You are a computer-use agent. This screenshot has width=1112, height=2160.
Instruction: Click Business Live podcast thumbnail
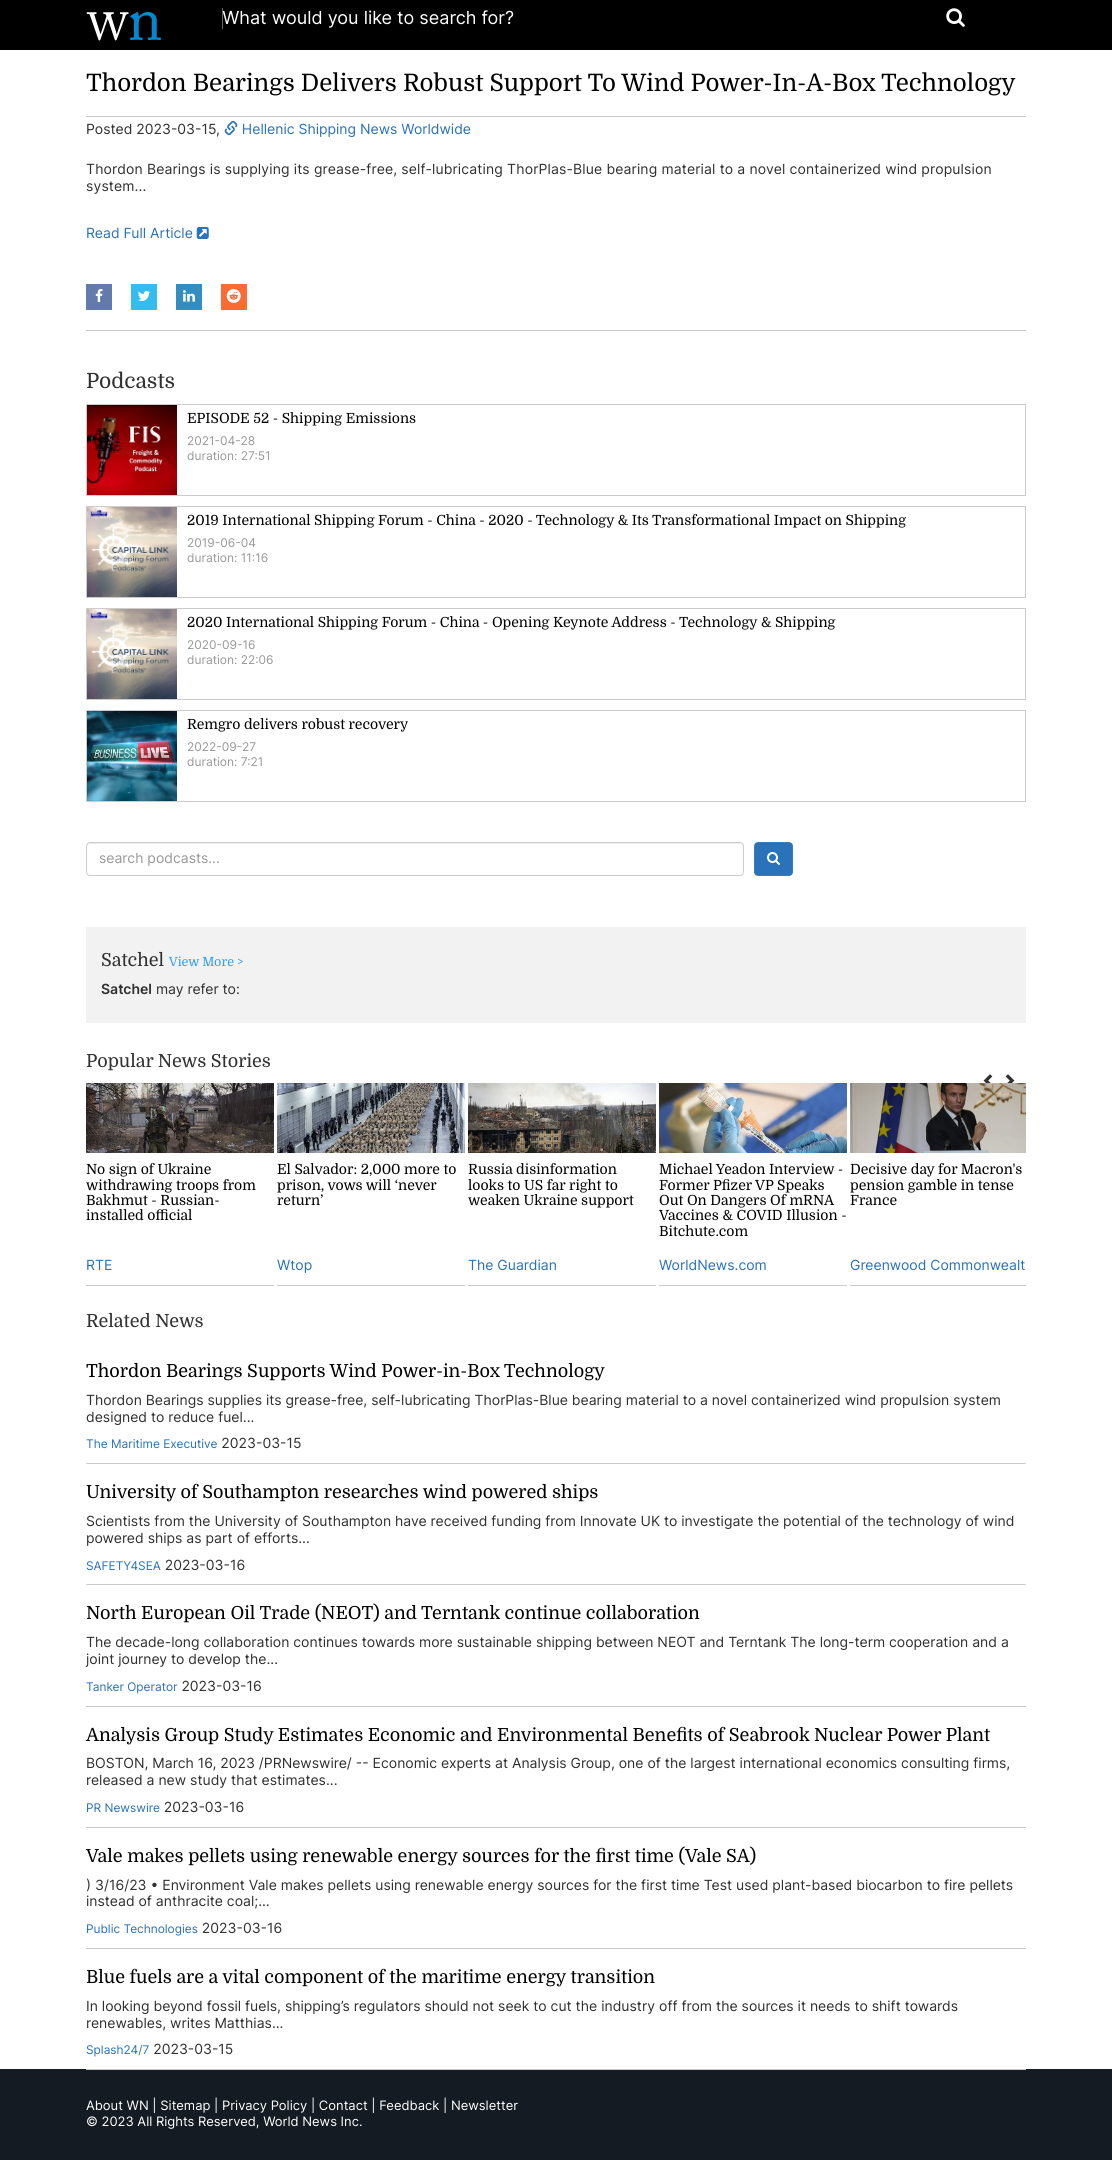(x=132, y=756)
